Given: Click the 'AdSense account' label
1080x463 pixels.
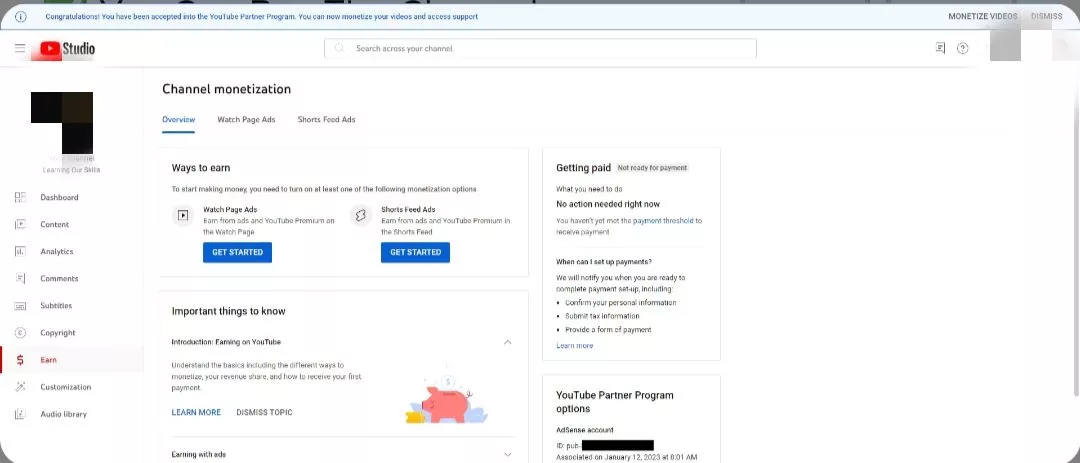Looking at the screenshot, I should pyautogui.click(x=585, y=430).
